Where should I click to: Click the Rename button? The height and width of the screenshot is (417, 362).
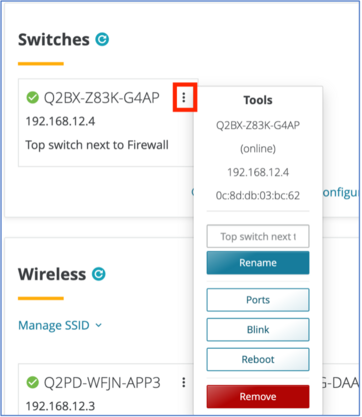pos(258,263)
